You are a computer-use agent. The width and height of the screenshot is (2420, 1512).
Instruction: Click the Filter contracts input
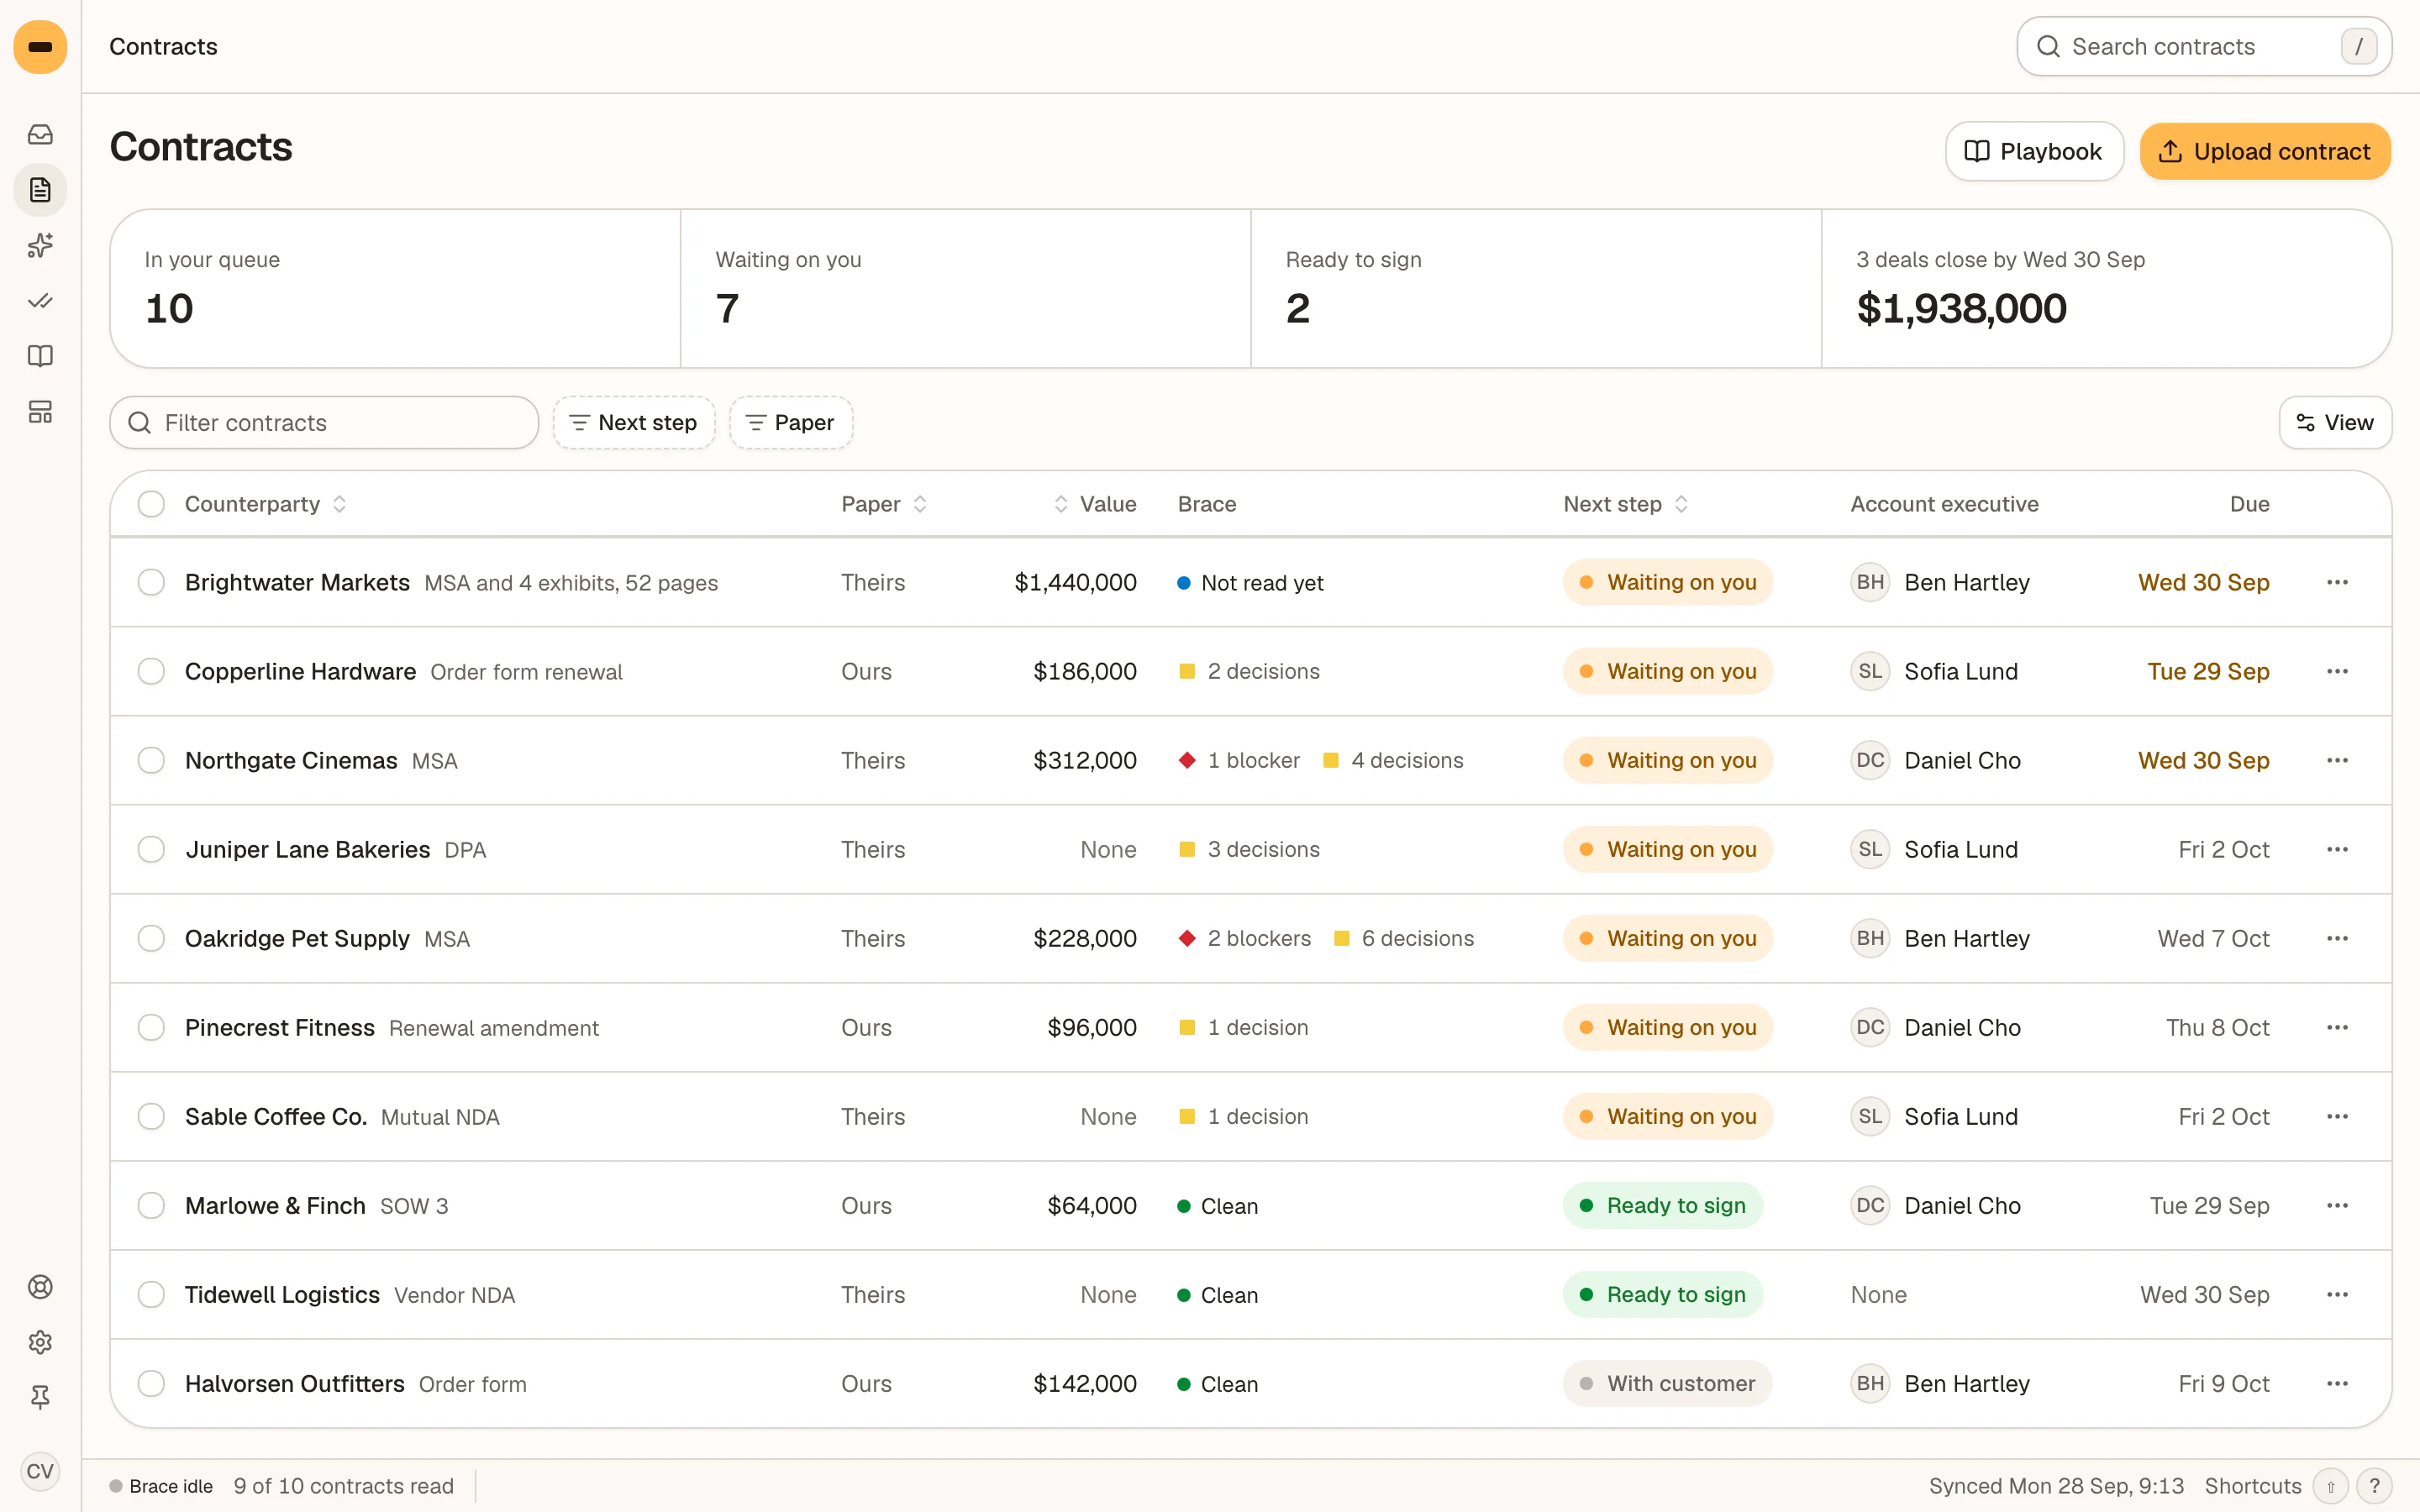[324, 422]
